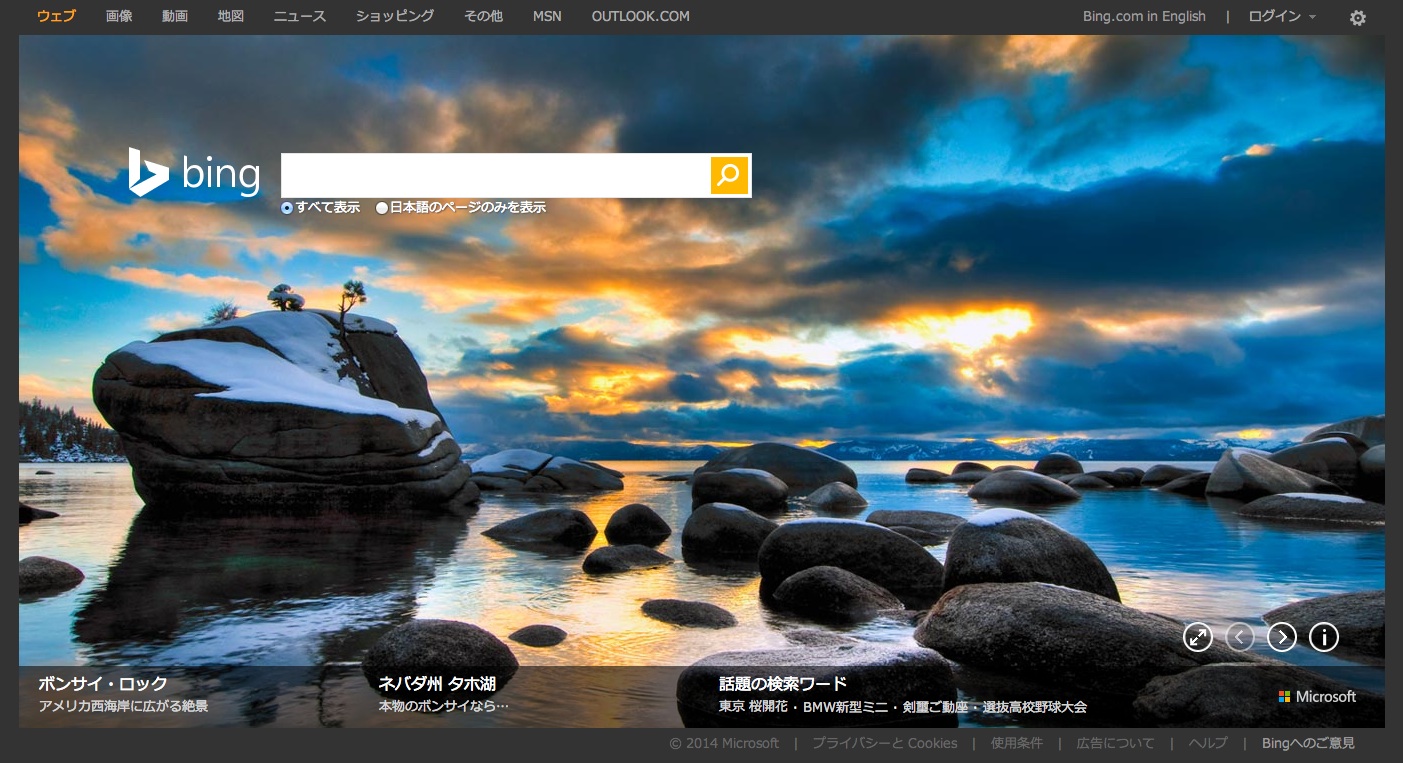Click the Bing.com in English link
1403x763 pixels.
(1144, 17)
